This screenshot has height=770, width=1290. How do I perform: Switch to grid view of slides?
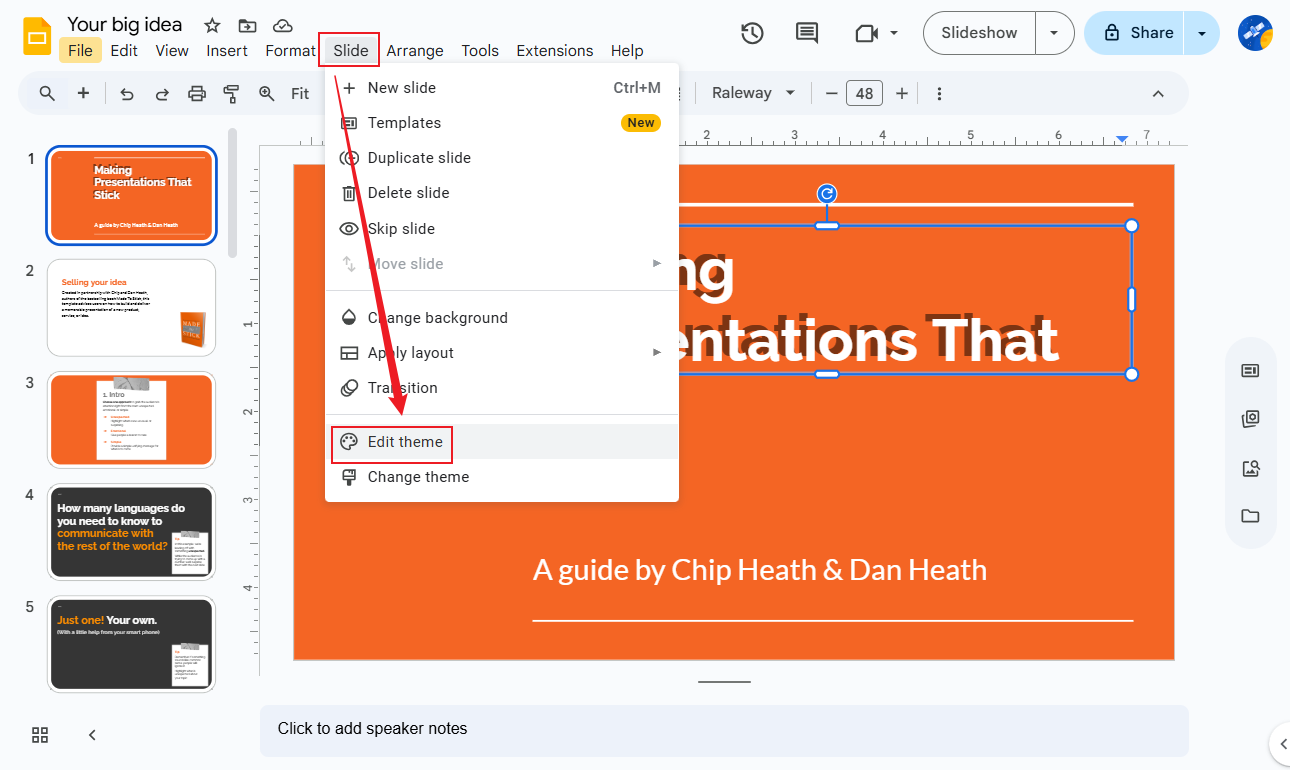click(x=40, y=734)
